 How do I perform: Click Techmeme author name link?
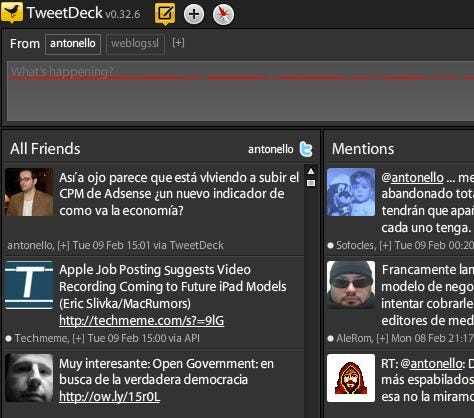41,338
